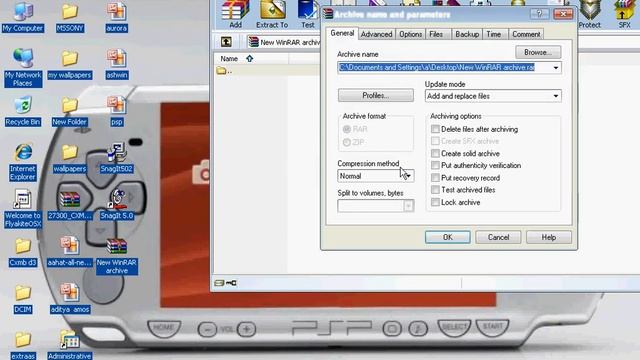The image size is (640, 360).
Task: Click the Split to volumes input field
Action: pyautogui.click(x=371, y=206)
